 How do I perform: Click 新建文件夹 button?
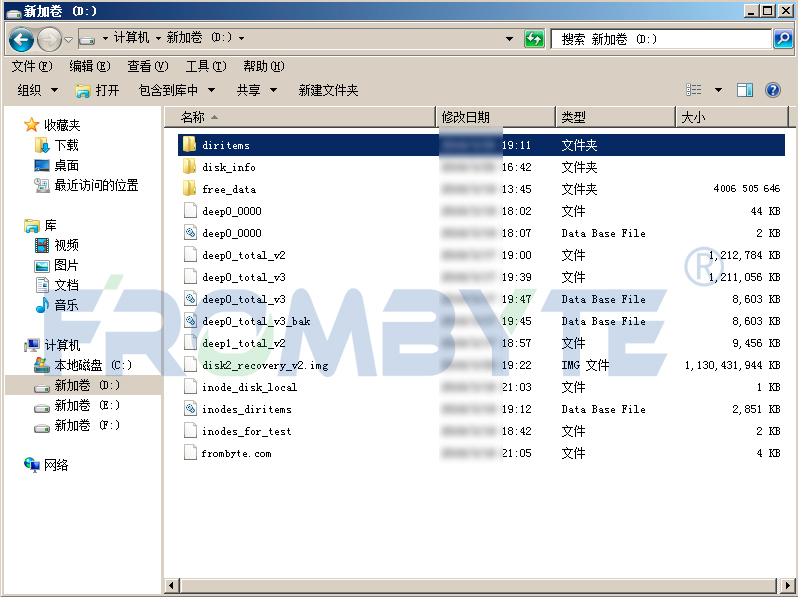click(328, 90)
